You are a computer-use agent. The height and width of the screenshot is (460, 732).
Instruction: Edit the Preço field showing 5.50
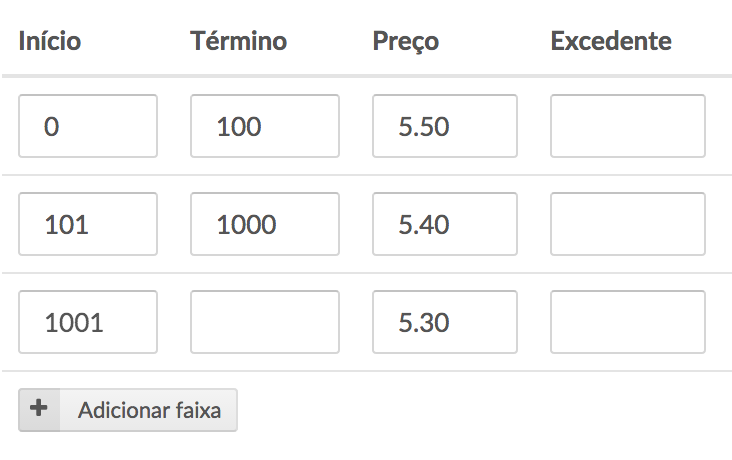[444, 126]
